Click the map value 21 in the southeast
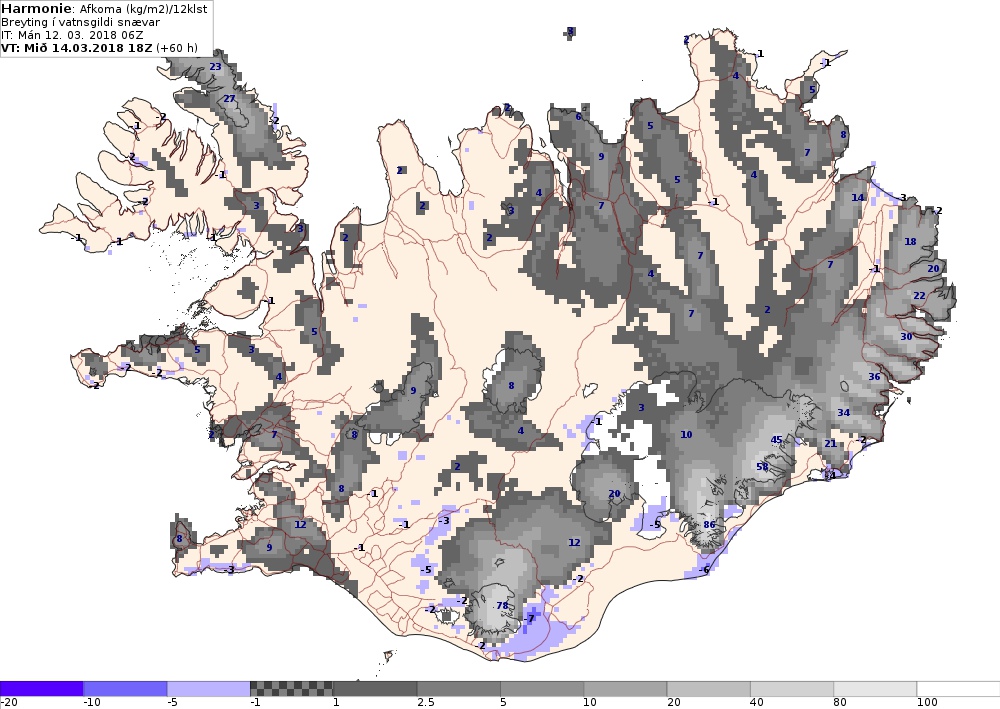The height and width of the screenshot is (709, 1000). tap(830, 444)
